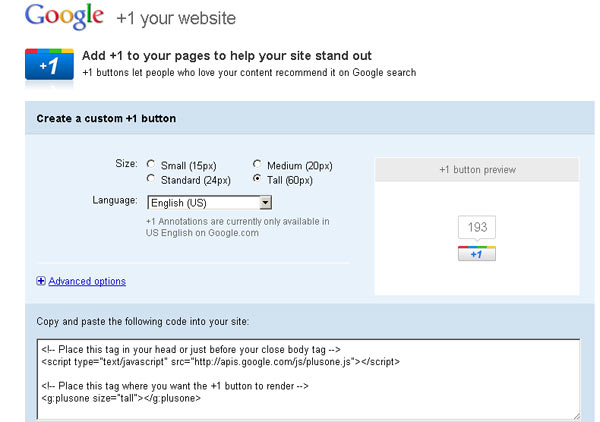Click the 'Create a custom +1 button' header

[x=106, y=119]
